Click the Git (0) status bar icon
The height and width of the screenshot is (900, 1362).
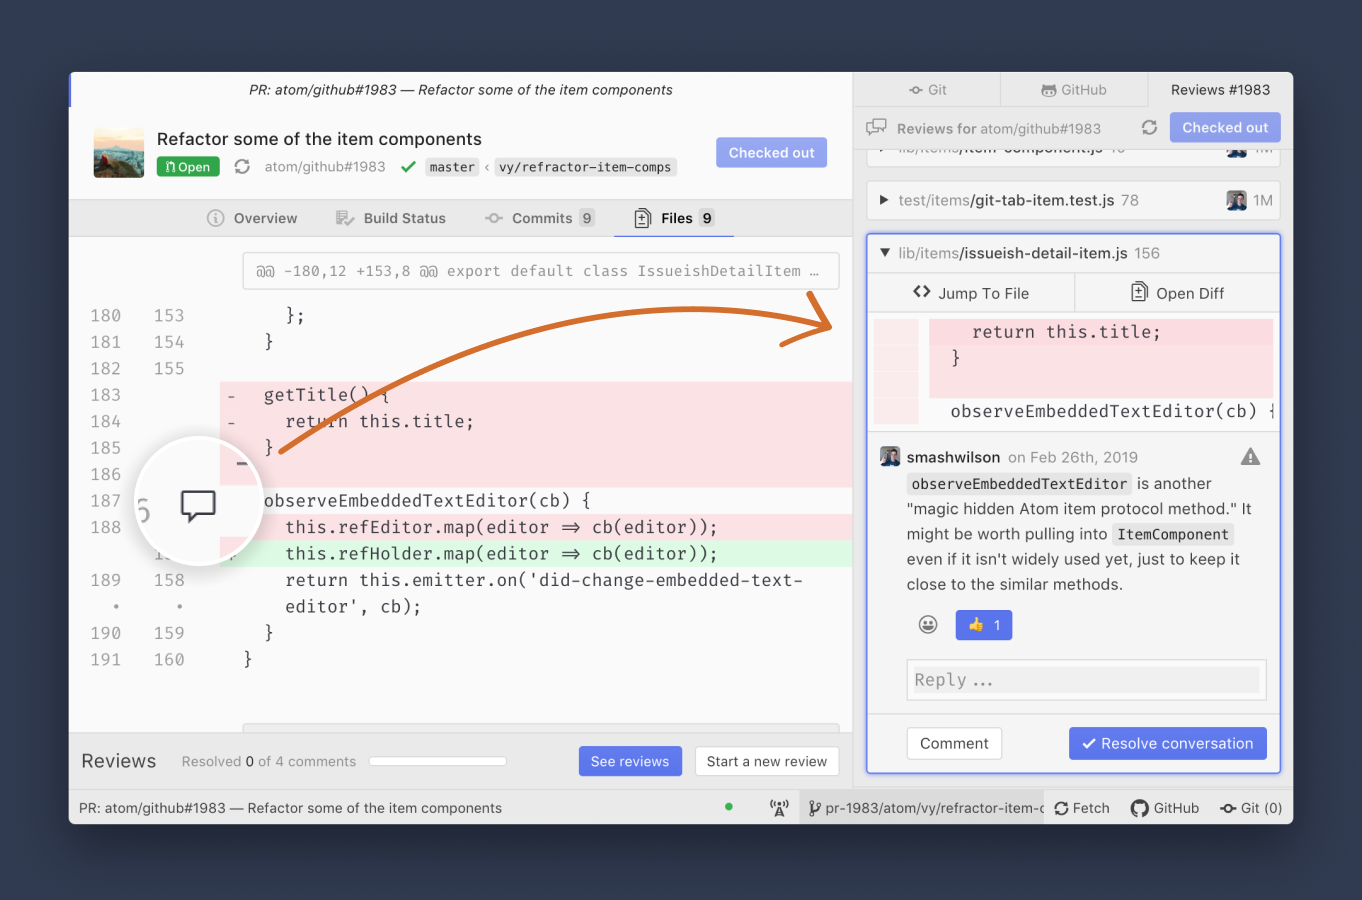pyautogui.click(x=1249, y=807)
